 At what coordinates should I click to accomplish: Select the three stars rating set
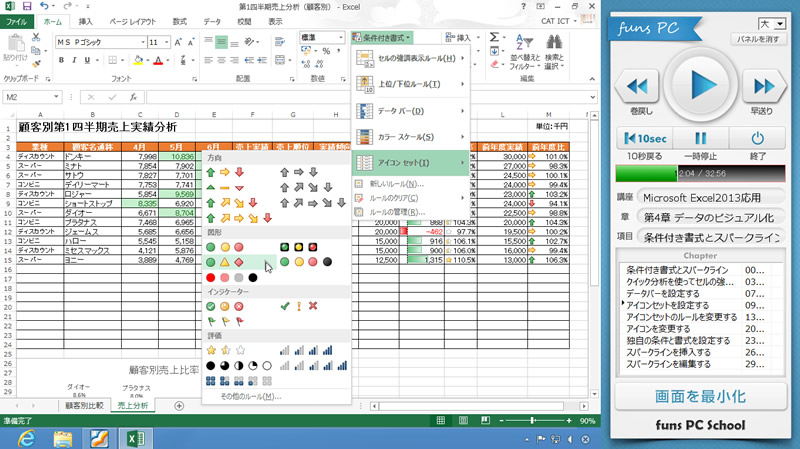(x=226, y=351)
